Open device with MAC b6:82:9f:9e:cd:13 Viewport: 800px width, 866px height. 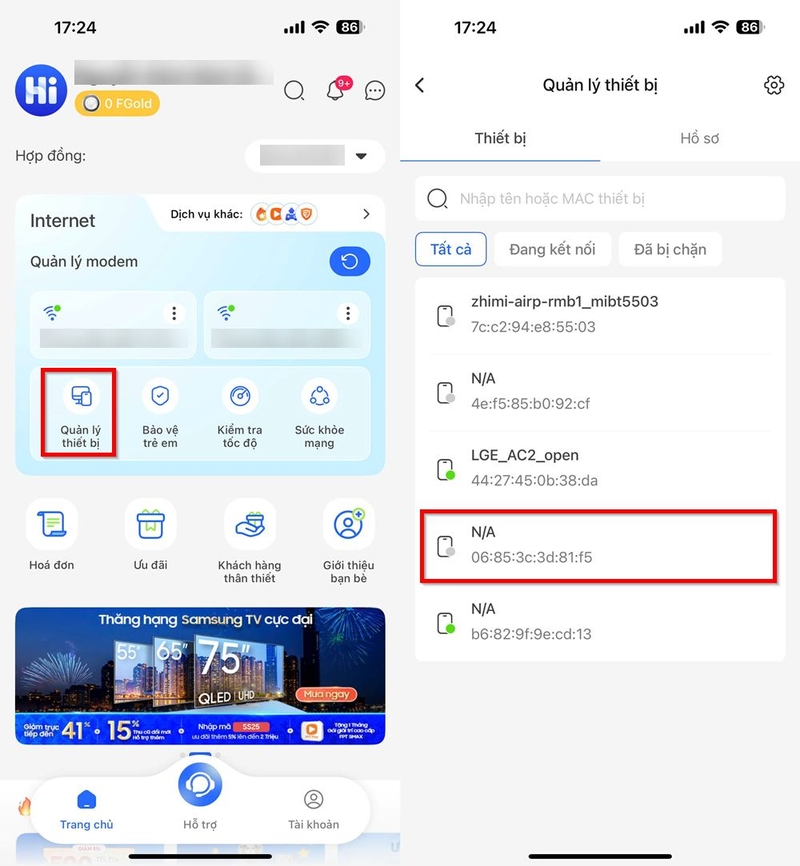[x=600, y=622]
